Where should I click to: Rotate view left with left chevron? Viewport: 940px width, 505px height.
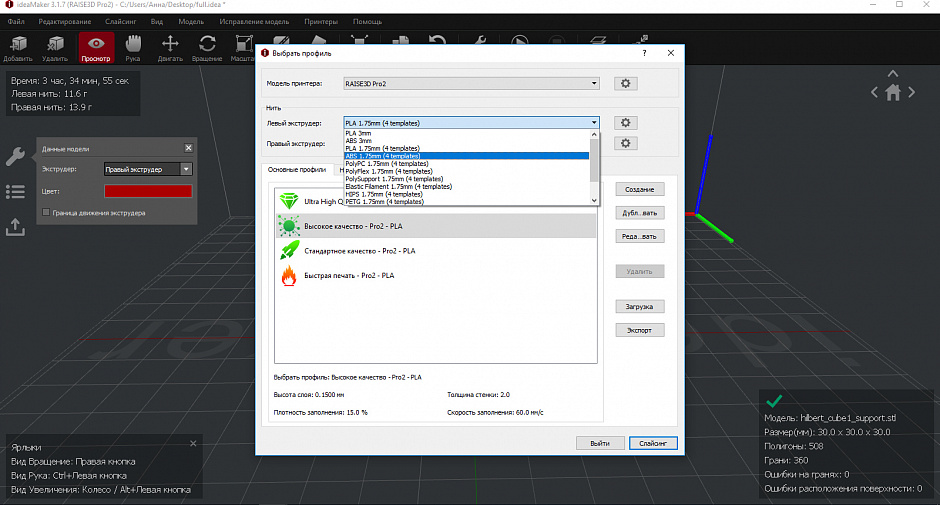point(874,92)
